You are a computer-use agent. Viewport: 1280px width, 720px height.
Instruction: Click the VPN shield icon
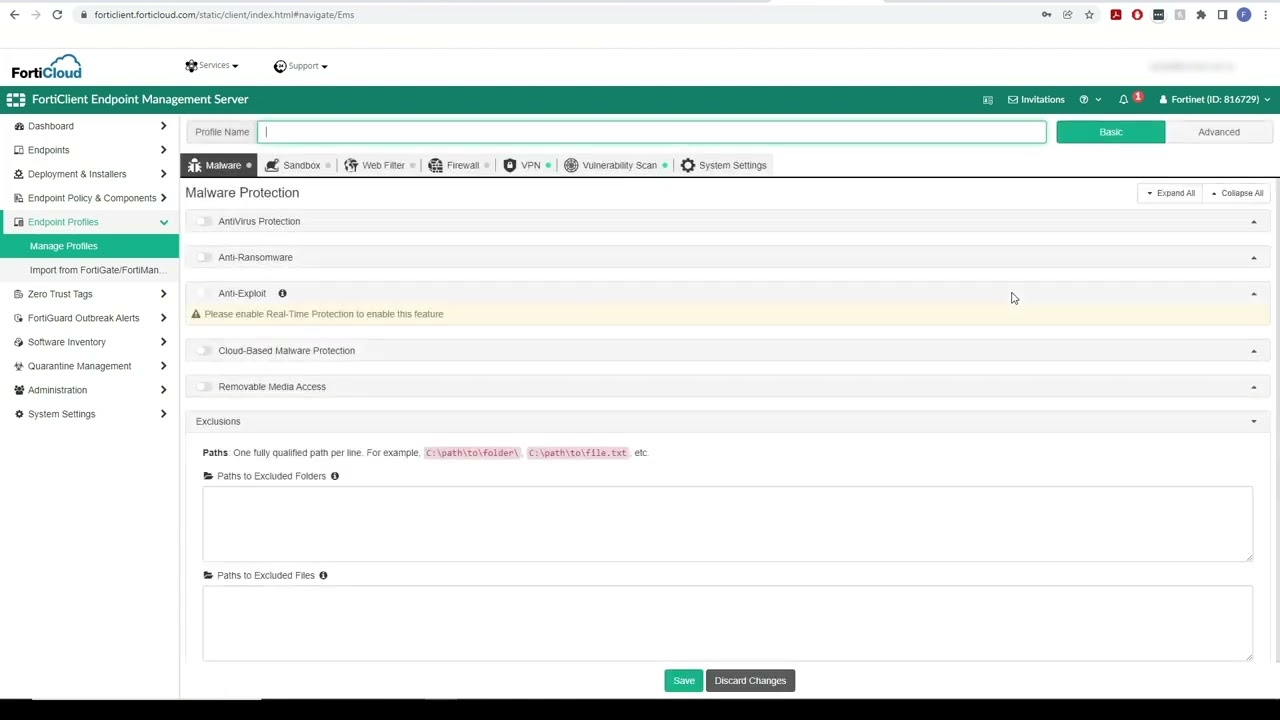tap(510, 165)
